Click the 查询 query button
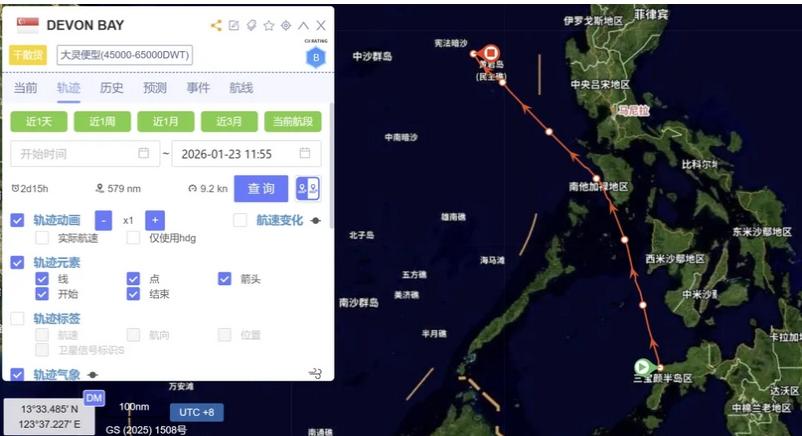The height and width of the screenshot is (436, 802). (x=261, y=189)
